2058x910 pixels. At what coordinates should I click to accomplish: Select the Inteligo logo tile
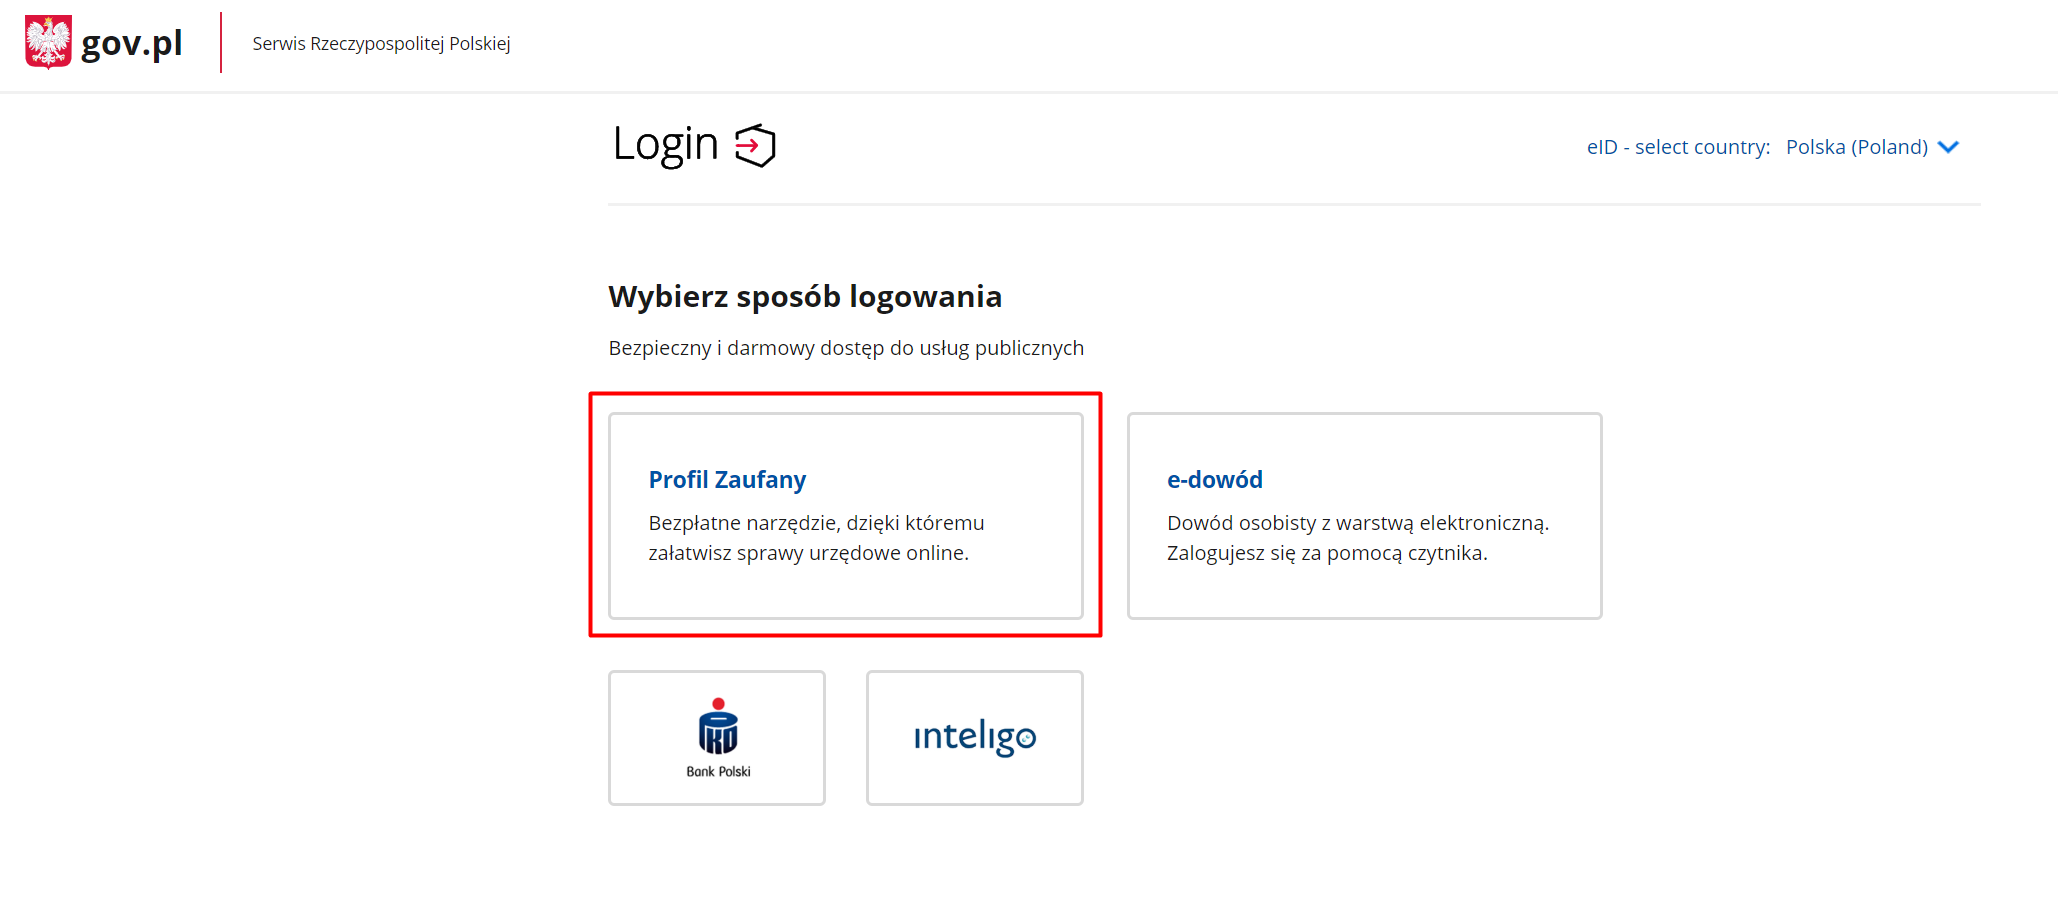pos(974,737)
